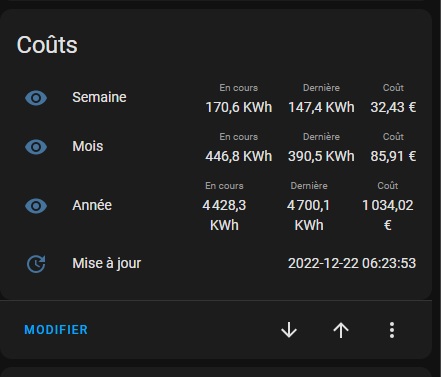Click the Mise à jour label
Viewport: 441px width, 377px height.
tap(107, 263)
